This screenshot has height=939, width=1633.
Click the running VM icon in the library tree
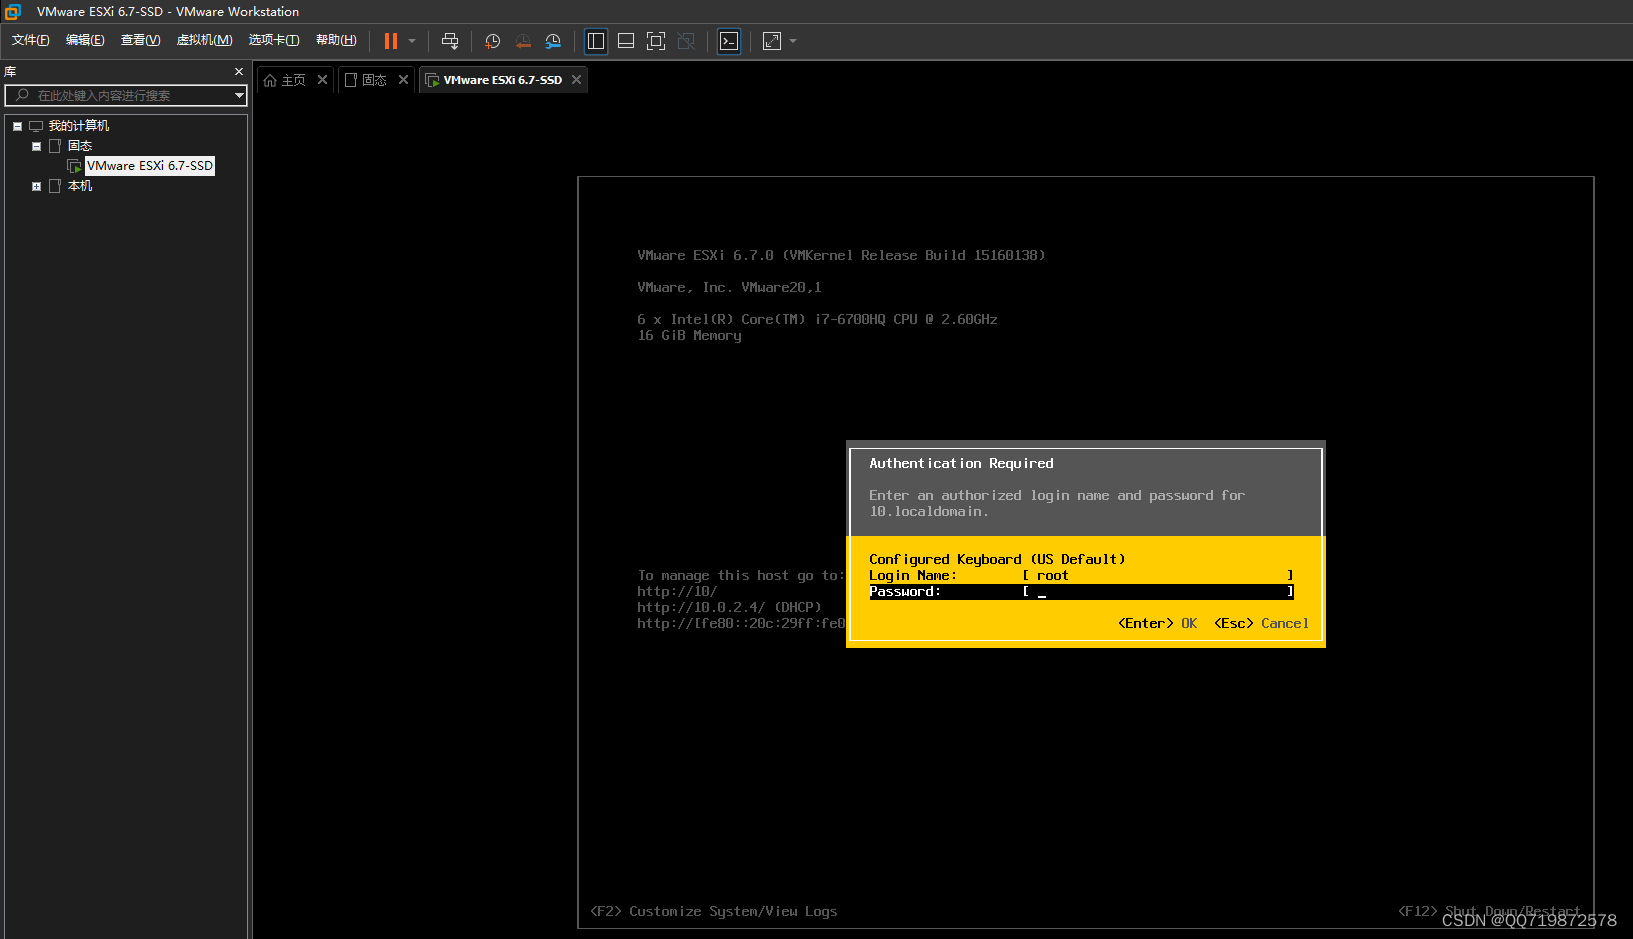coord(74,166)
